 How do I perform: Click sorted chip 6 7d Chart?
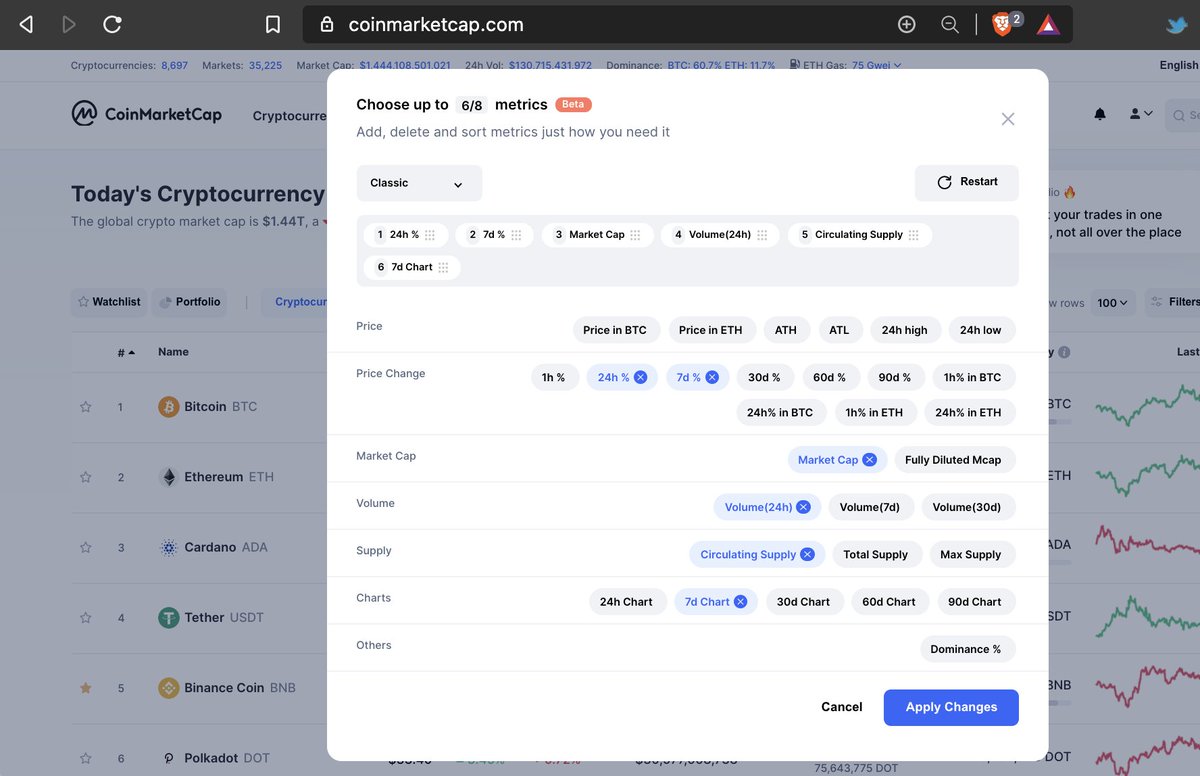(x=412, y=267)
